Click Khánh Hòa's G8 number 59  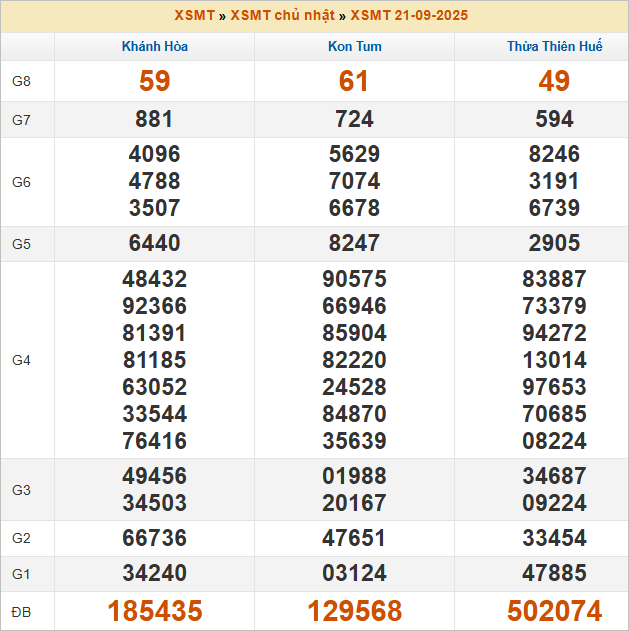[x=154, y=82]
